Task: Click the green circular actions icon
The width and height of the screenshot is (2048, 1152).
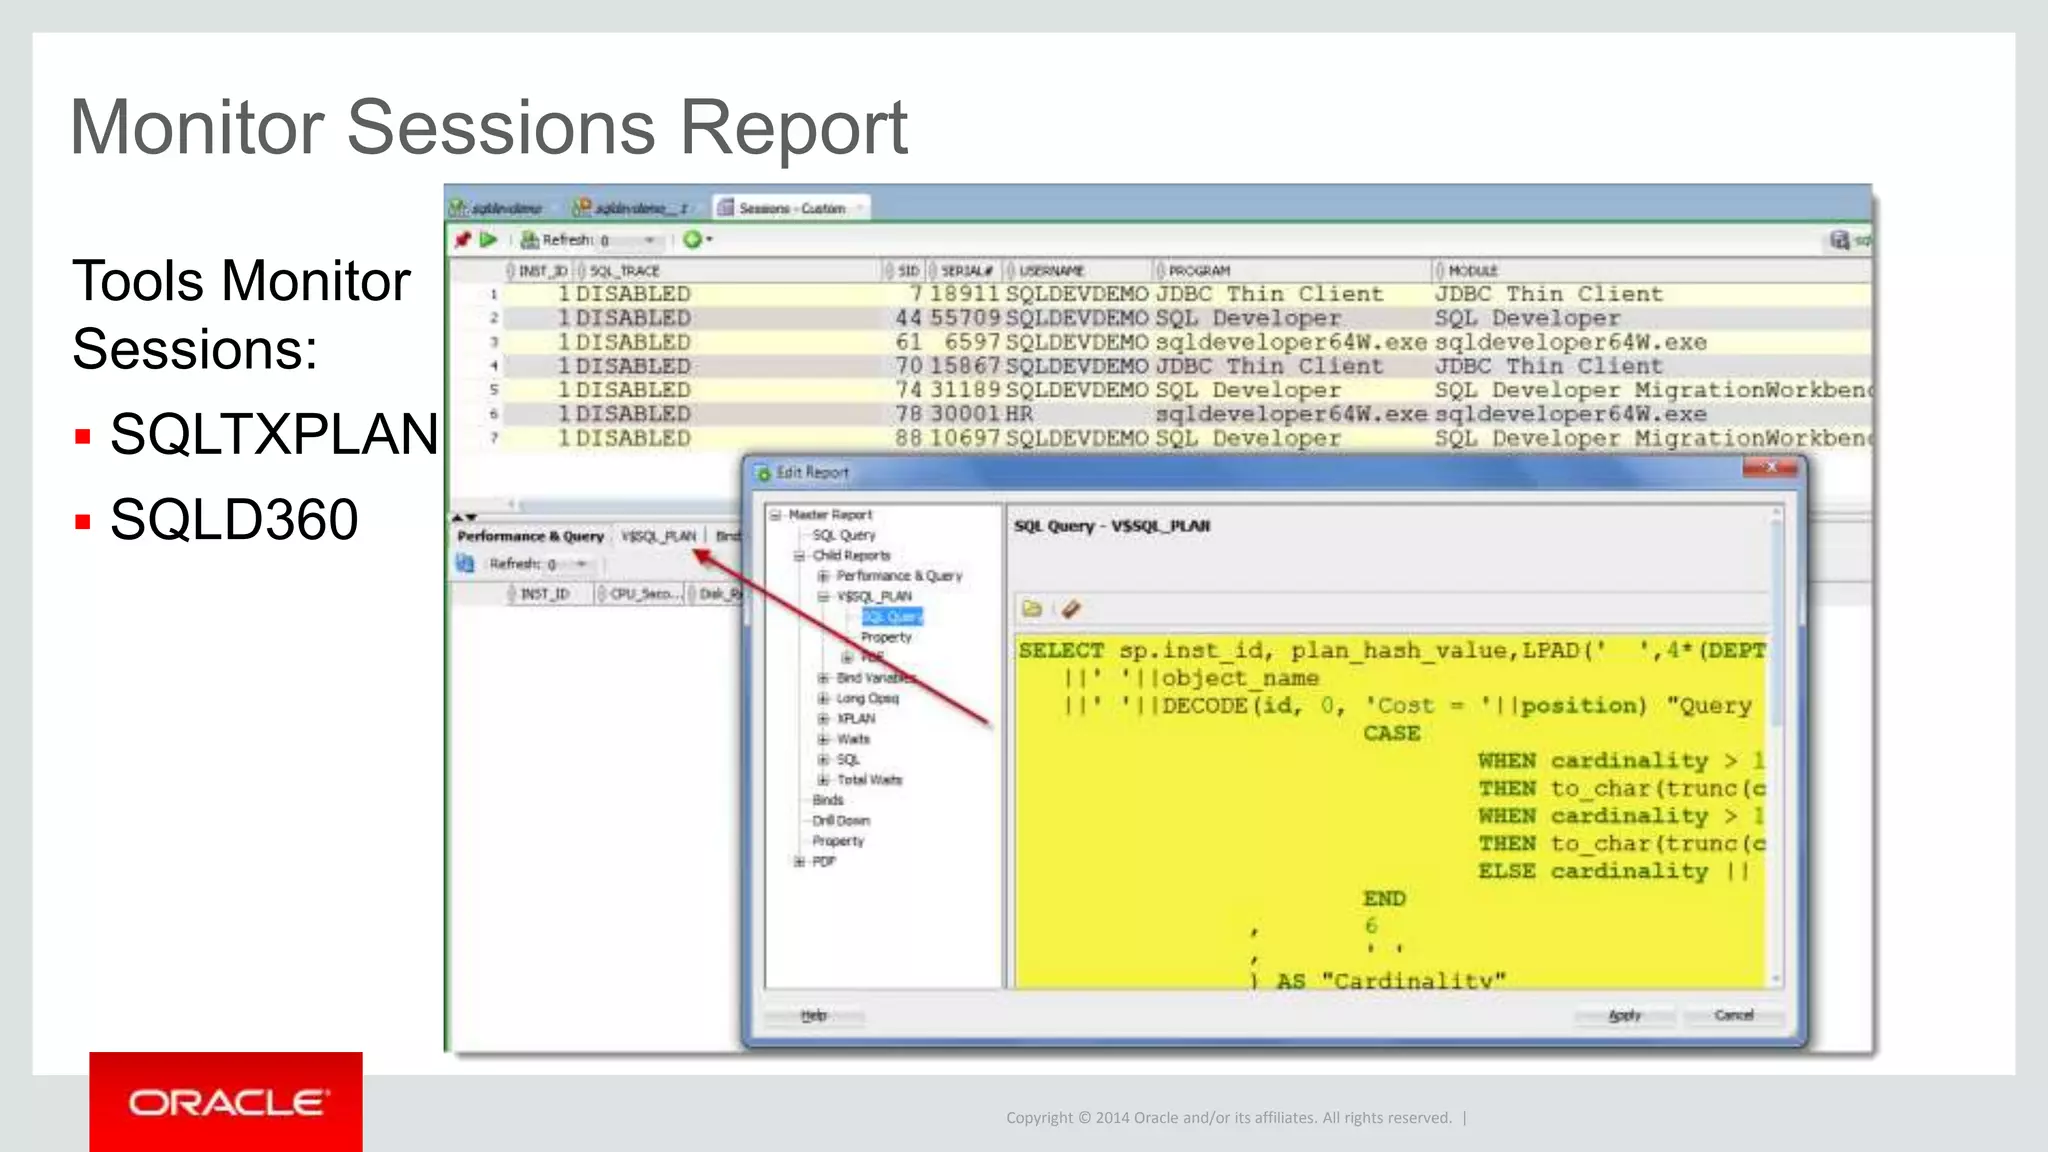Action: point(692,240)
